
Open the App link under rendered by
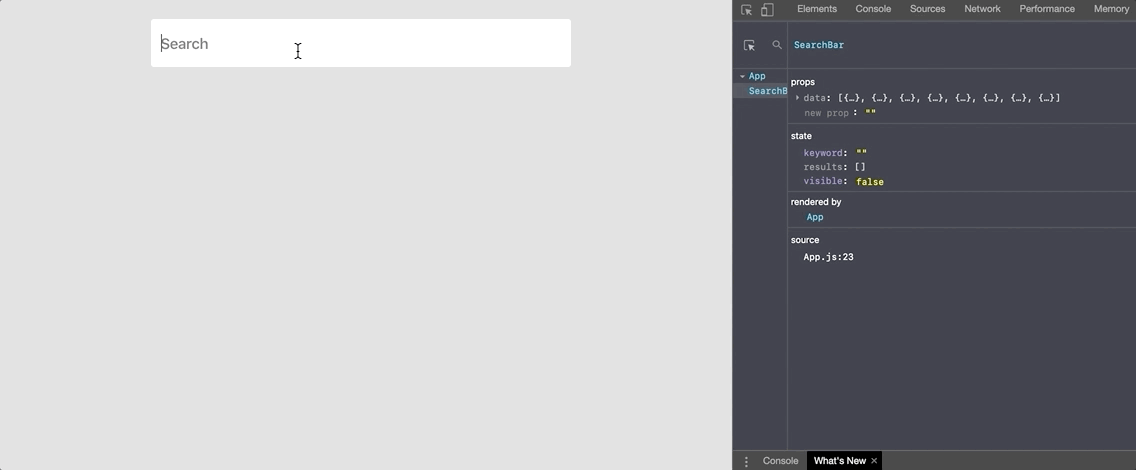(x=815, y=217)
